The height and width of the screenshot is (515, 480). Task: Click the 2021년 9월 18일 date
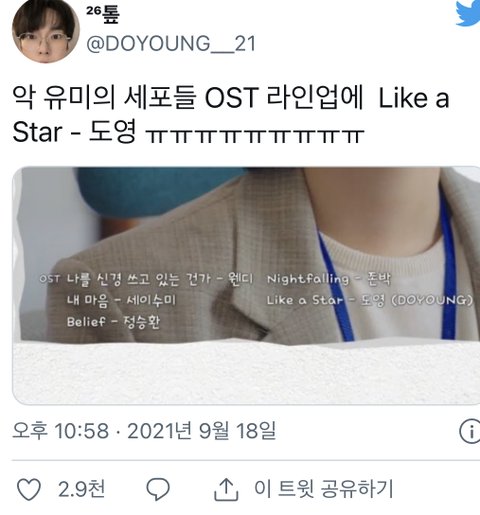click(202, 431)
